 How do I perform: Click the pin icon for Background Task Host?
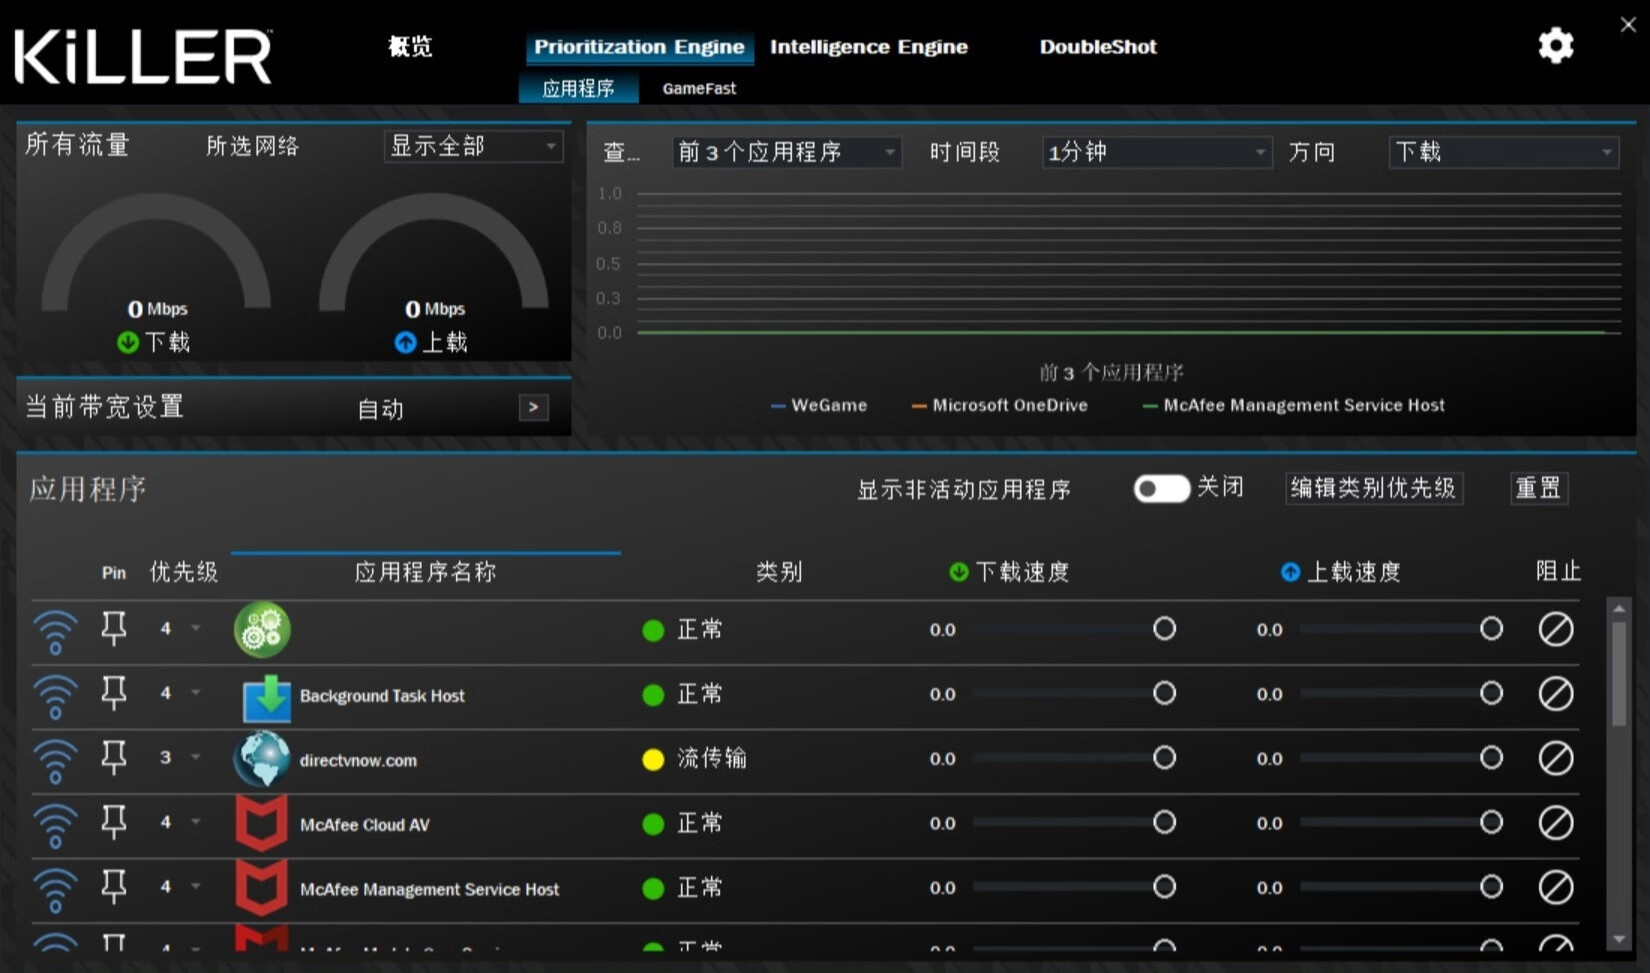tap(113, 692)
